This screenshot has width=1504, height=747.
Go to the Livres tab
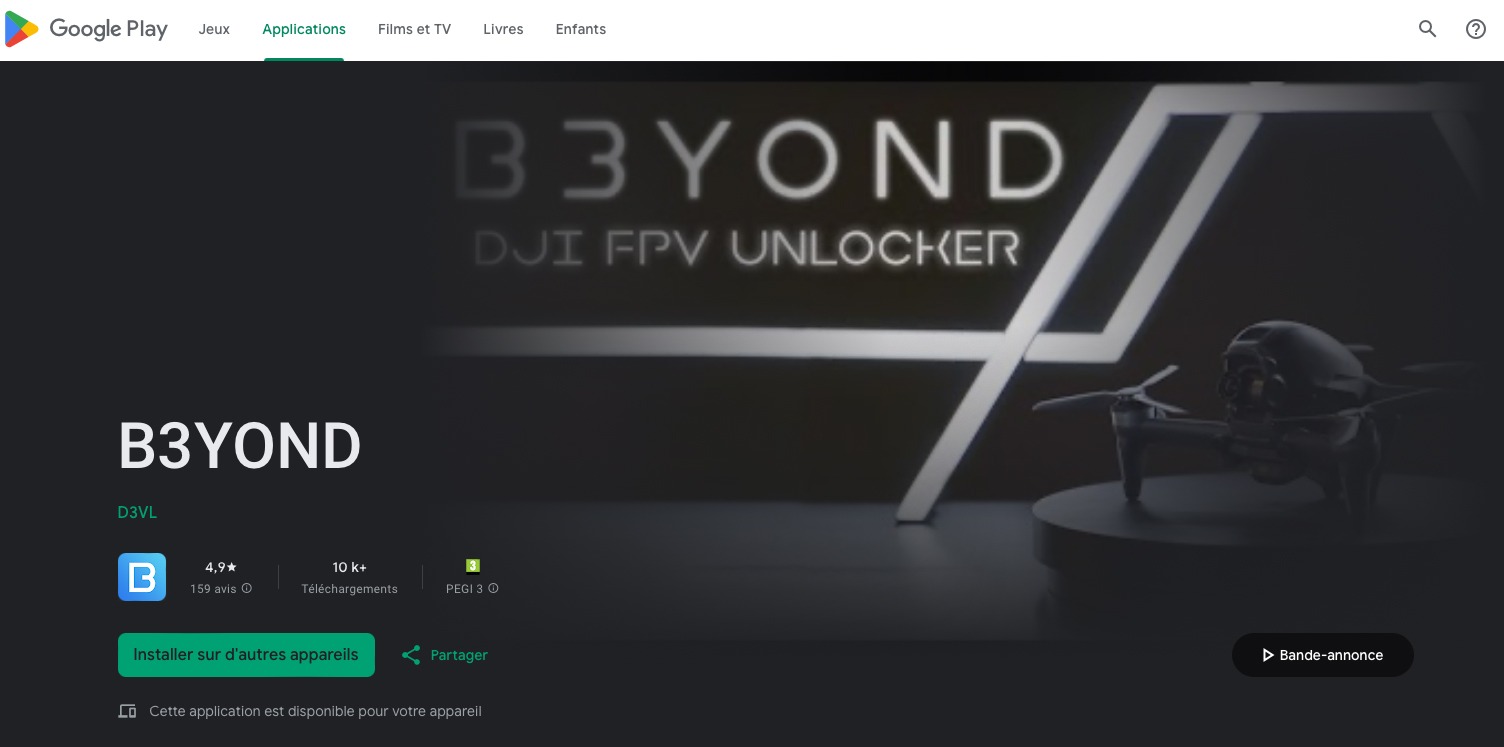[503, 29]
